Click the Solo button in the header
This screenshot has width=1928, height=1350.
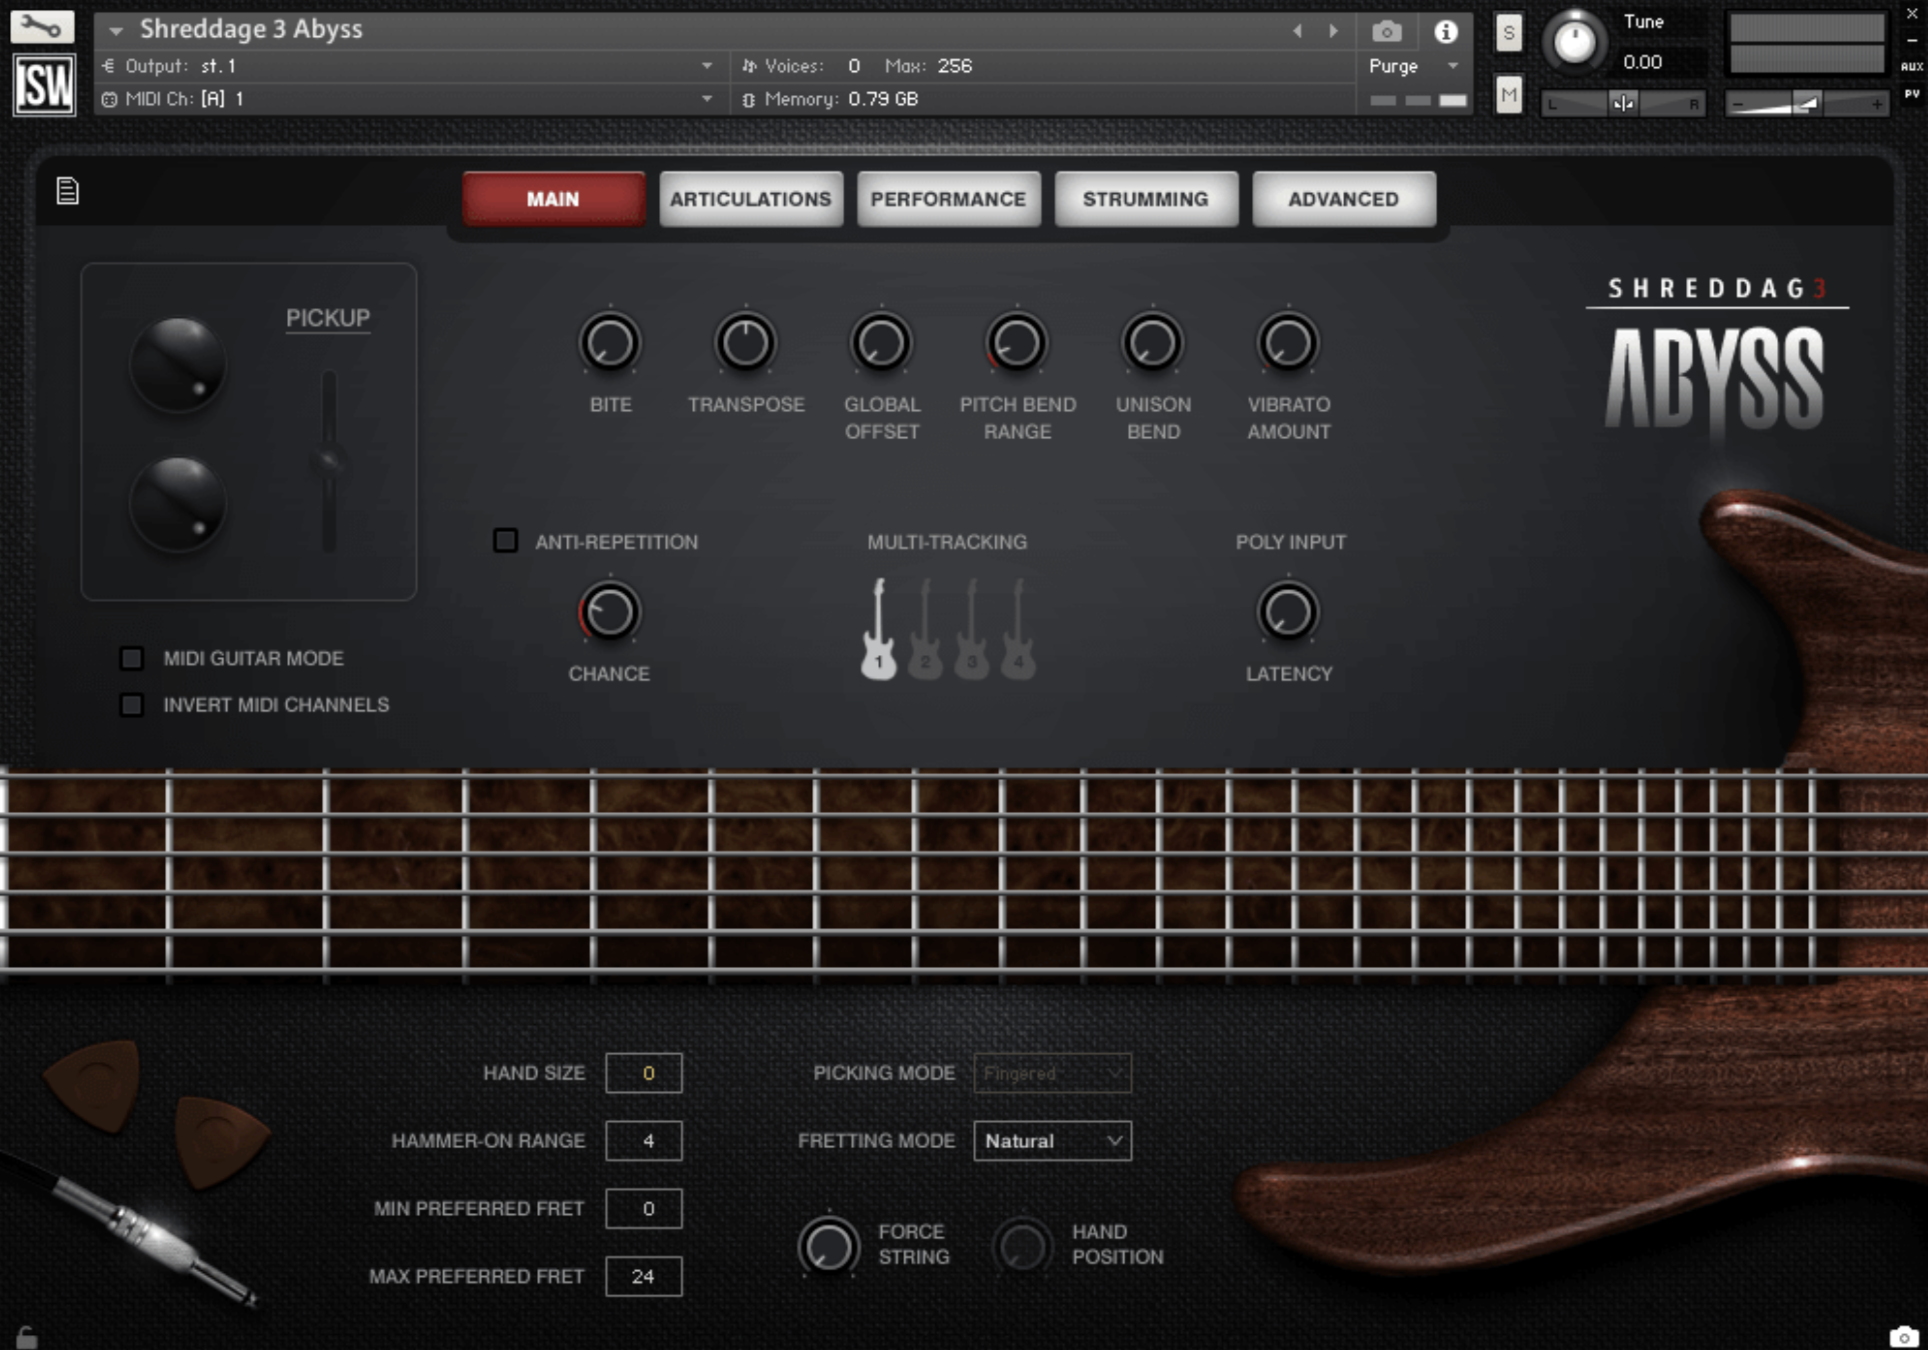[x=1508, y=33]
